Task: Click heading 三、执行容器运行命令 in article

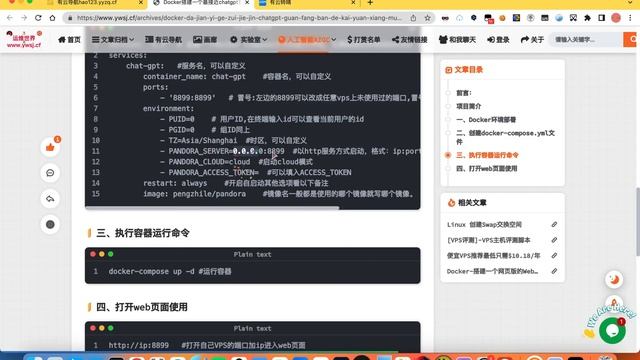Action: pyautogui.click(x=143, y=233)
